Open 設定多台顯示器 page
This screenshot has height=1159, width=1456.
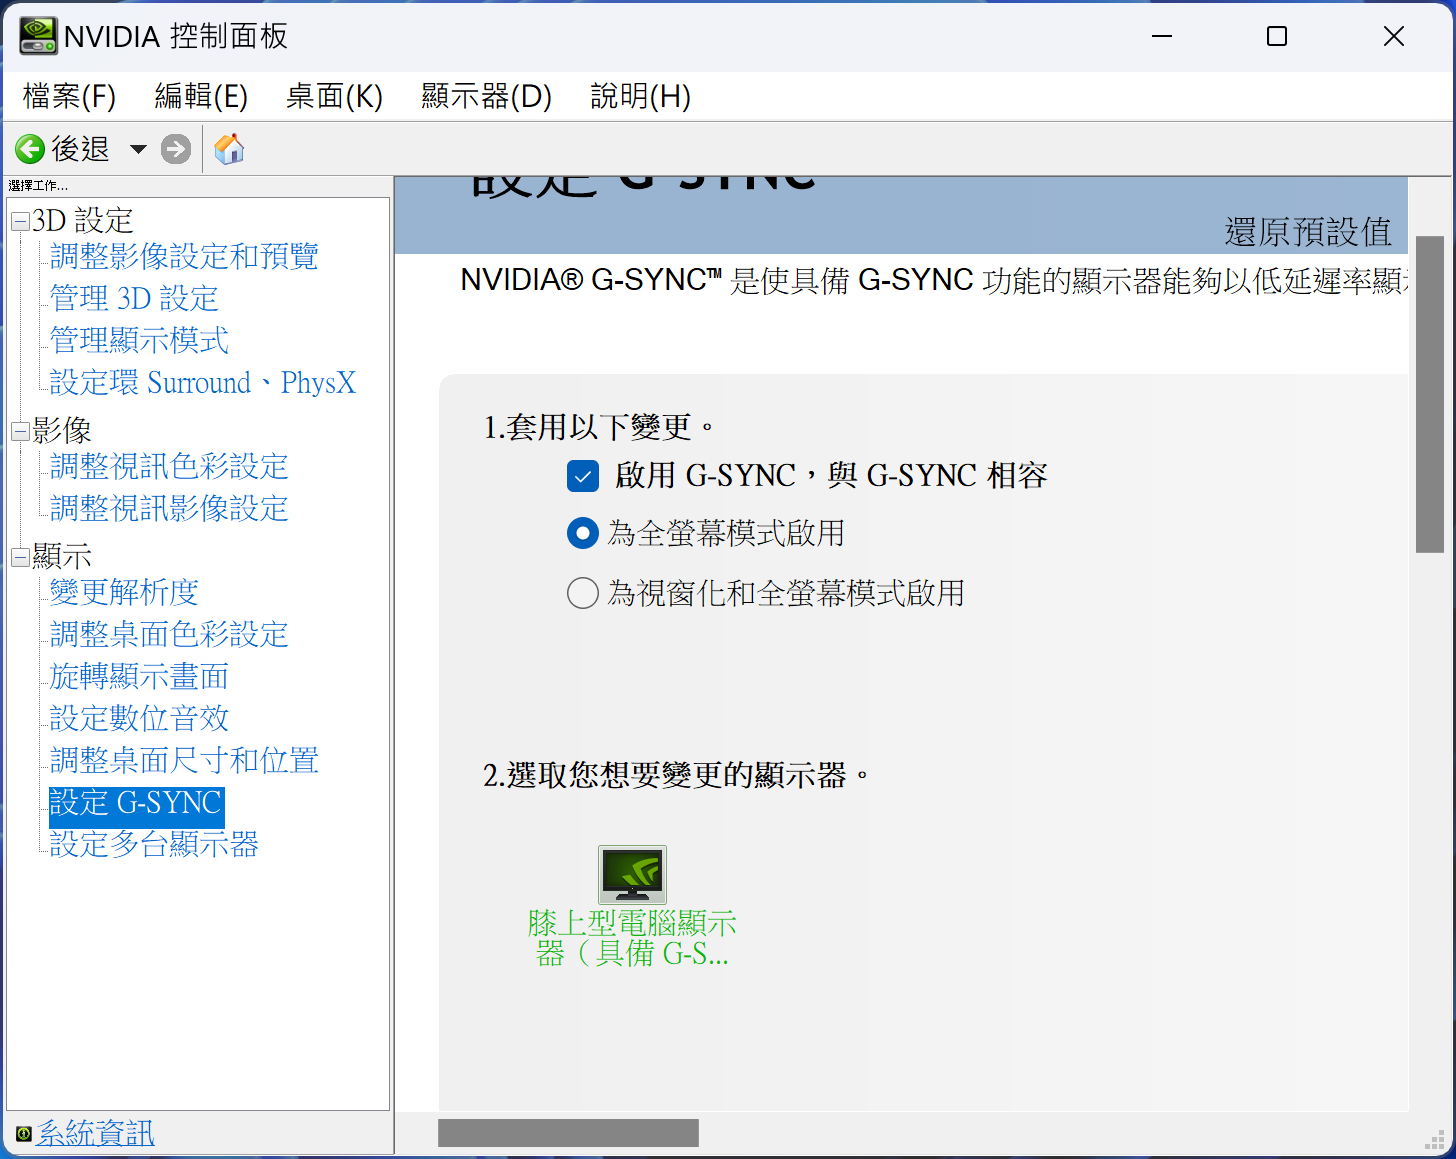(x=154, y=845)
